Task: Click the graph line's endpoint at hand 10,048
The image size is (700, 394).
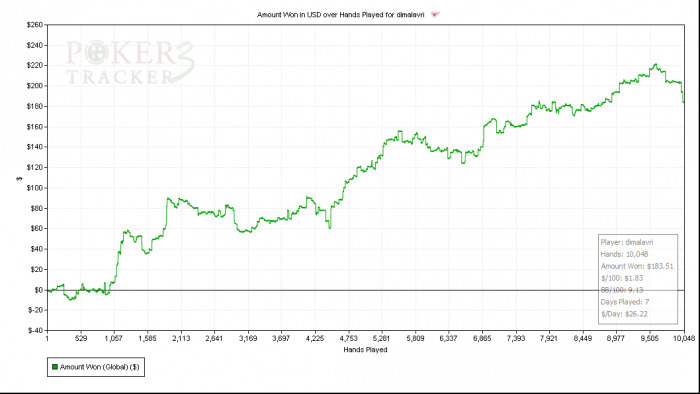Action: (x=683, y=102)
